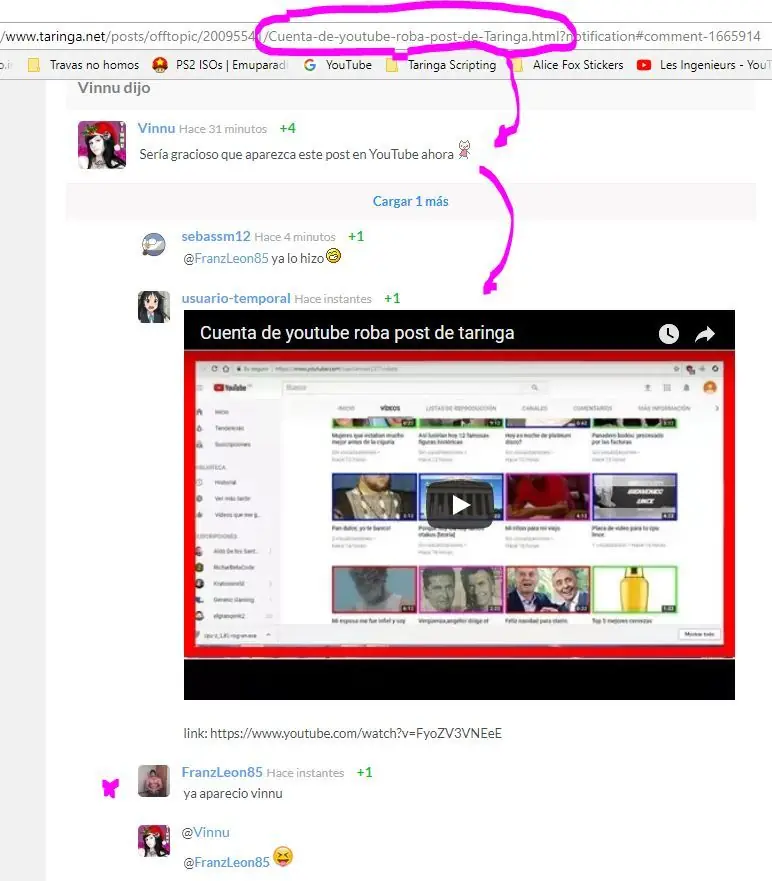Click the laughing emoji in sebassm12's reply
Image resolution: width=772 pixels, height=881 pixels.
334,256
